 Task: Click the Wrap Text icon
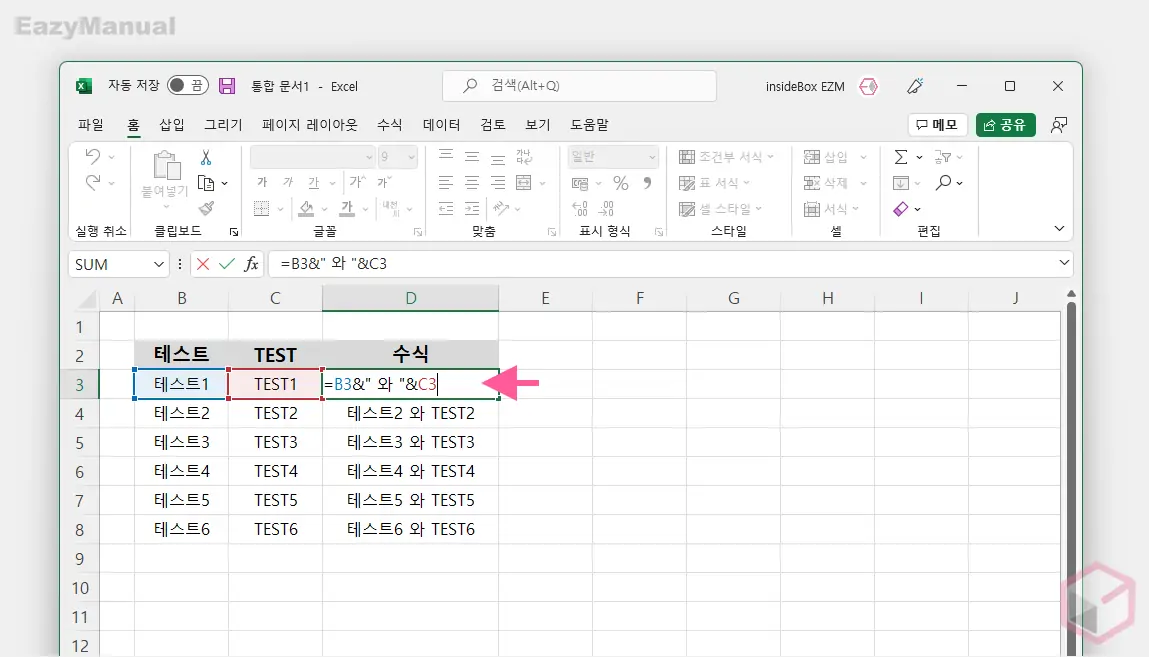523,157
